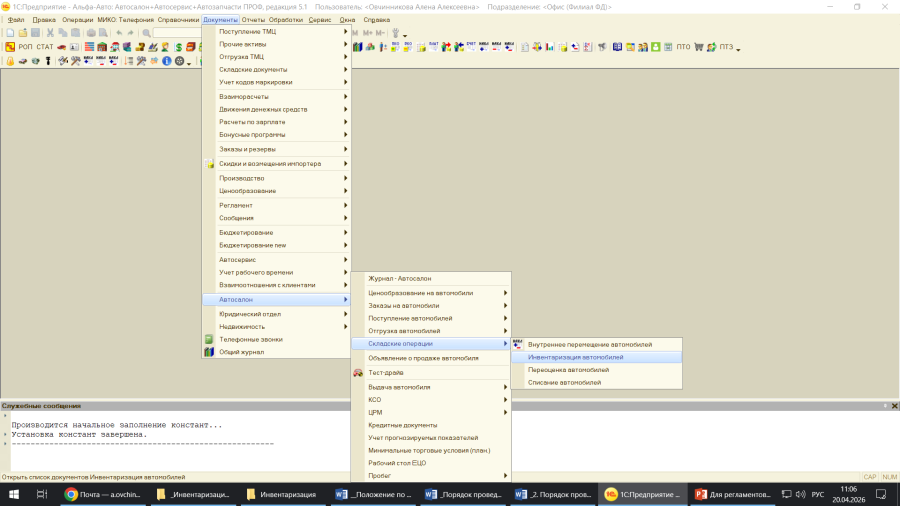Open dropdown arrow next to wrench icon

[405, 35]
